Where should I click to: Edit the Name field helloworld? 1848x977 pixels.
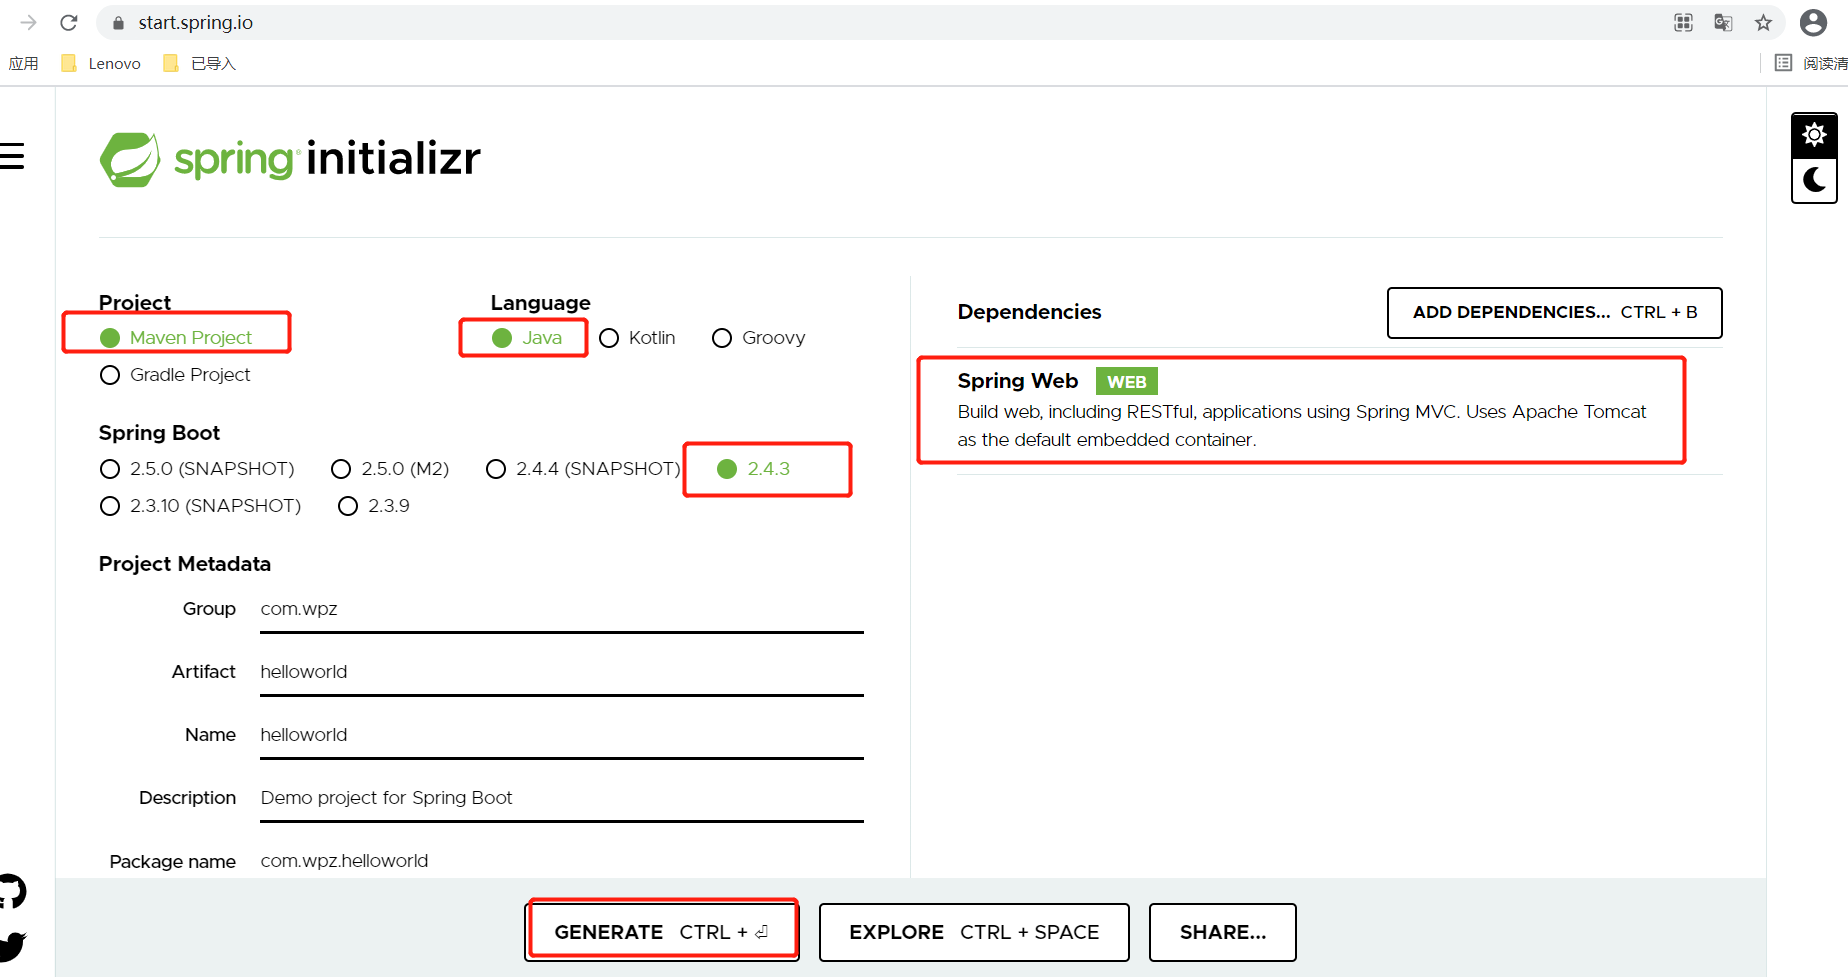pos(562,736)
